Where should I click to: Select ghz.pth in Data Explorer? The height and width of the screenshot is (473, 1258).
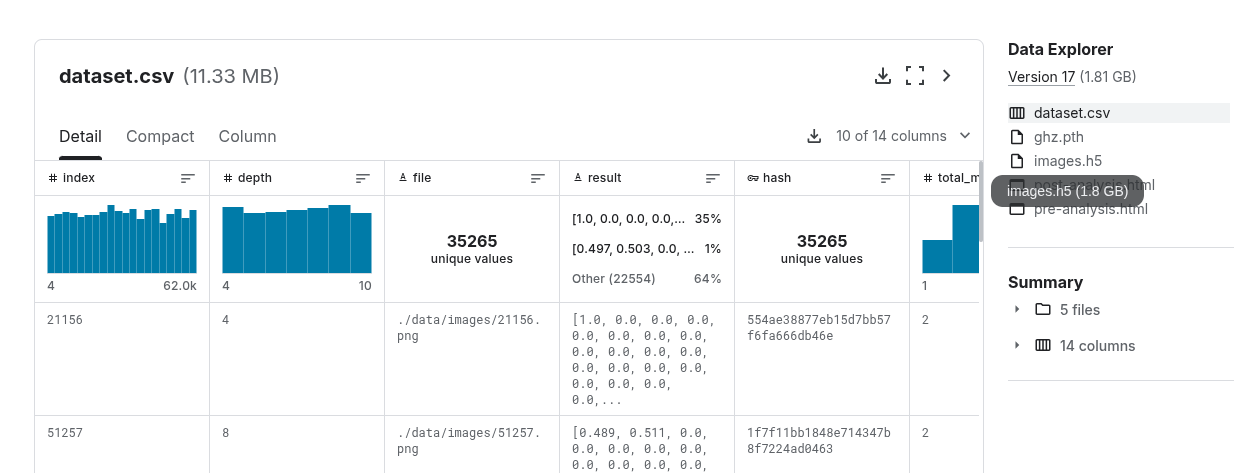click(1059, 137)
